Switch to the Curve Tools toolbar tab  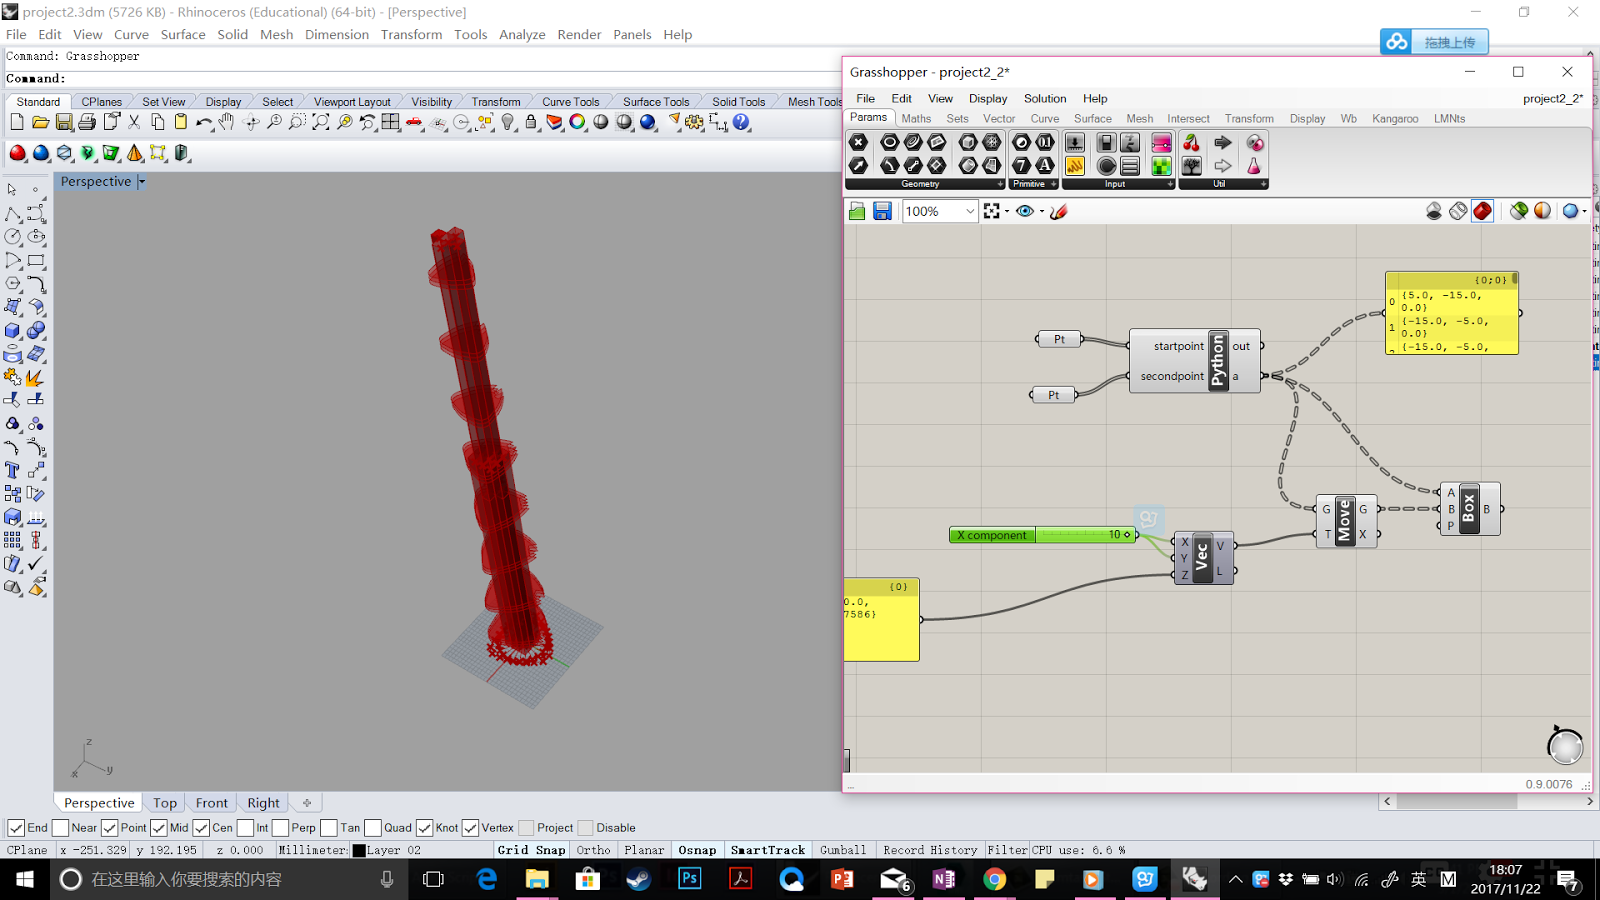tap(570, 102)
